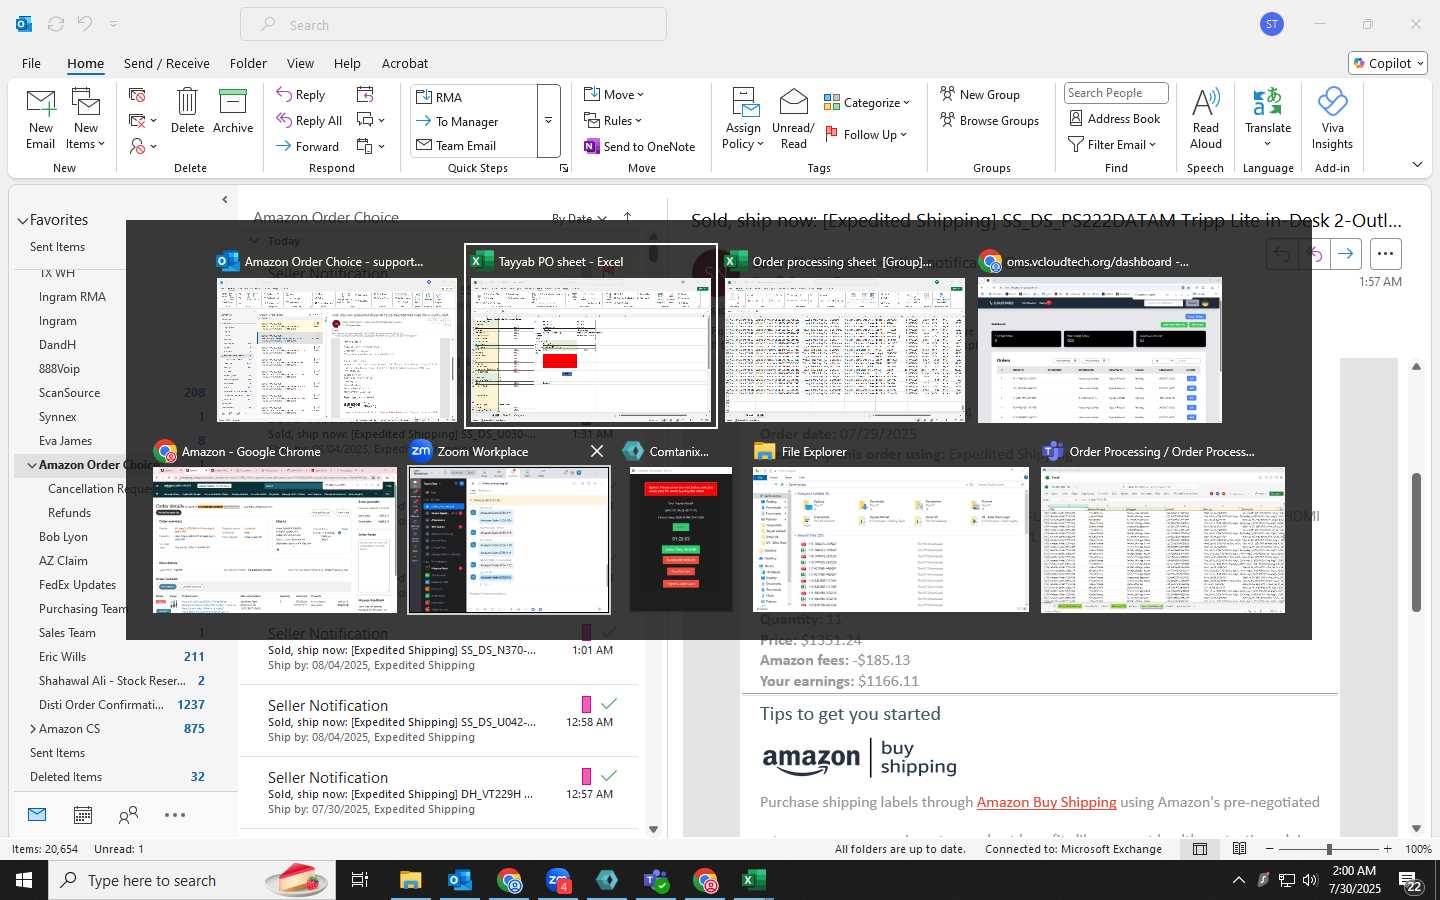Adjust the zoom slider in status bar
Viewport: 1440px width, 900px height.
pos(1329,849)
